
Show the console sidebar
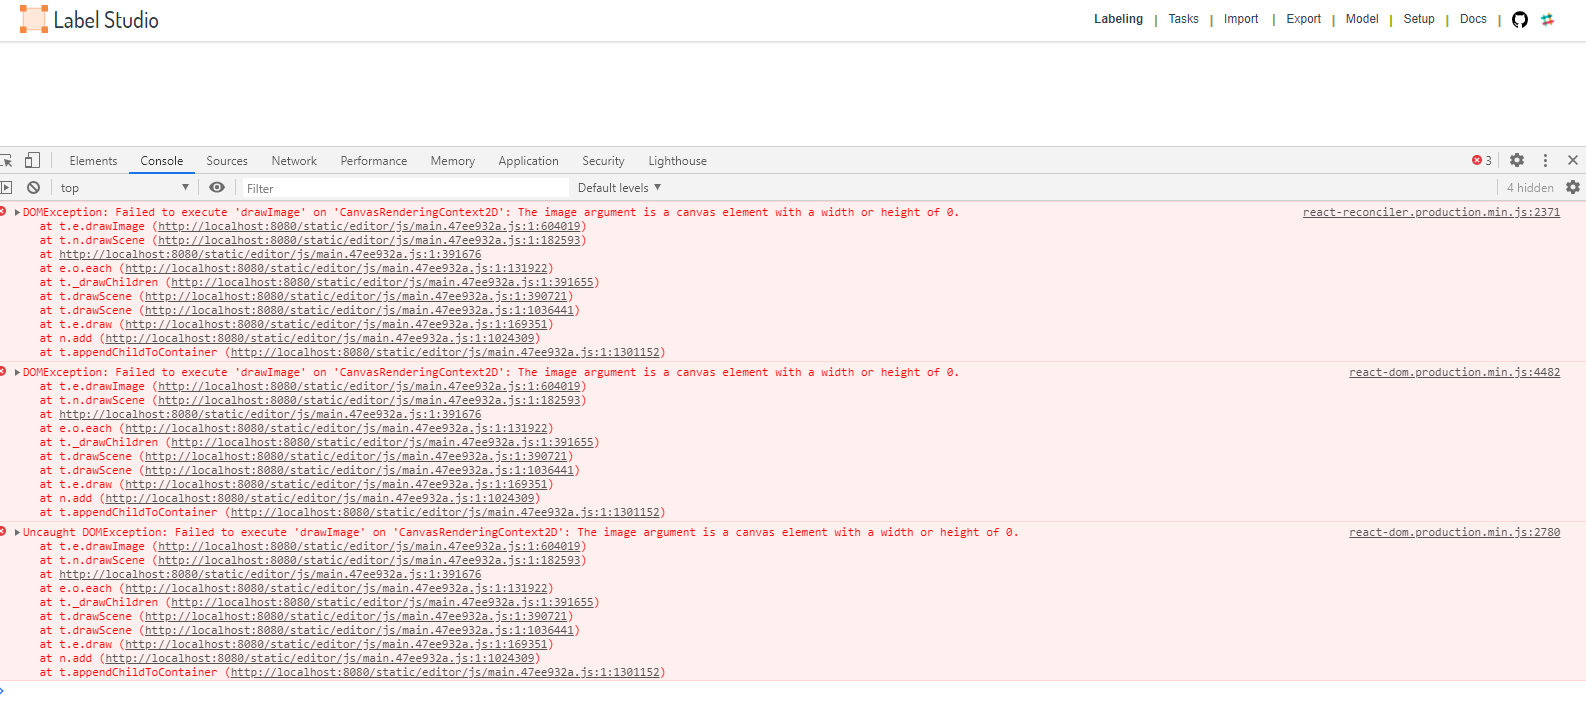click(x=6, y=187)
